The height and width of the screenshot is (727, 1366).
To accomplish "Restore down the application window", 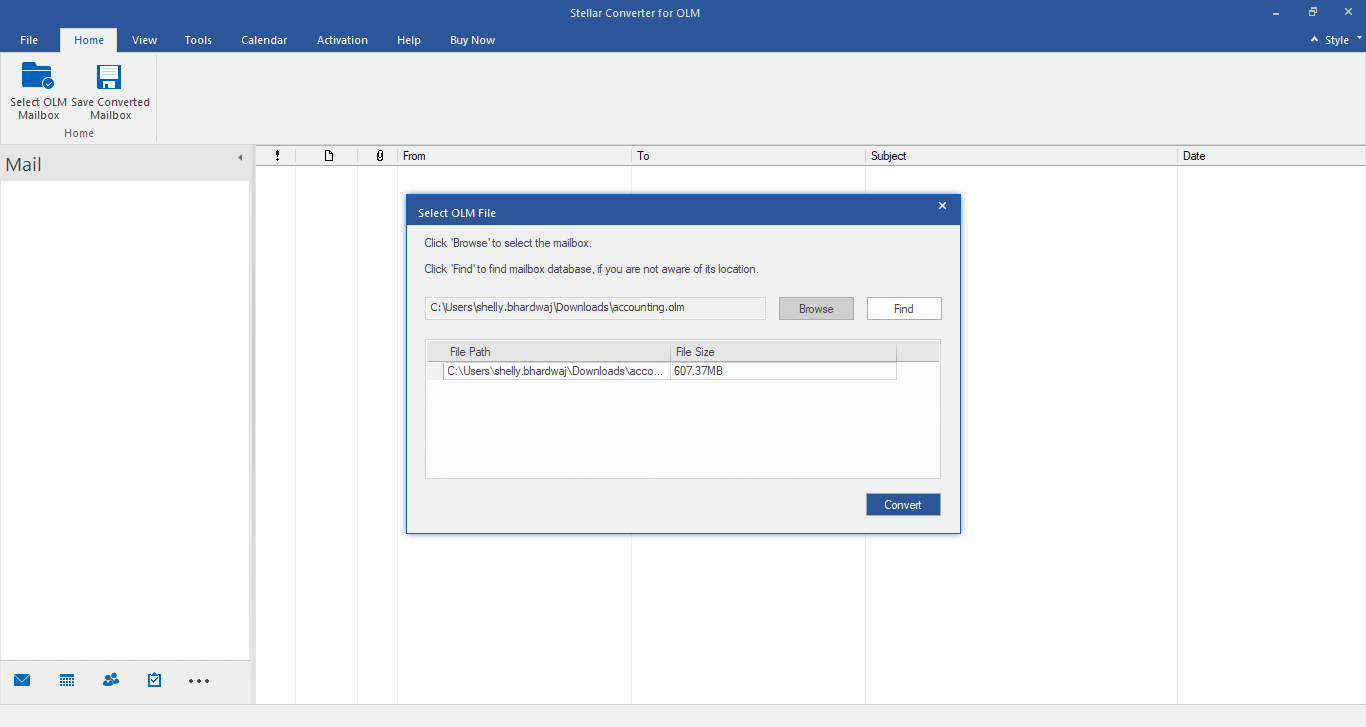I will coord(1312,12).
